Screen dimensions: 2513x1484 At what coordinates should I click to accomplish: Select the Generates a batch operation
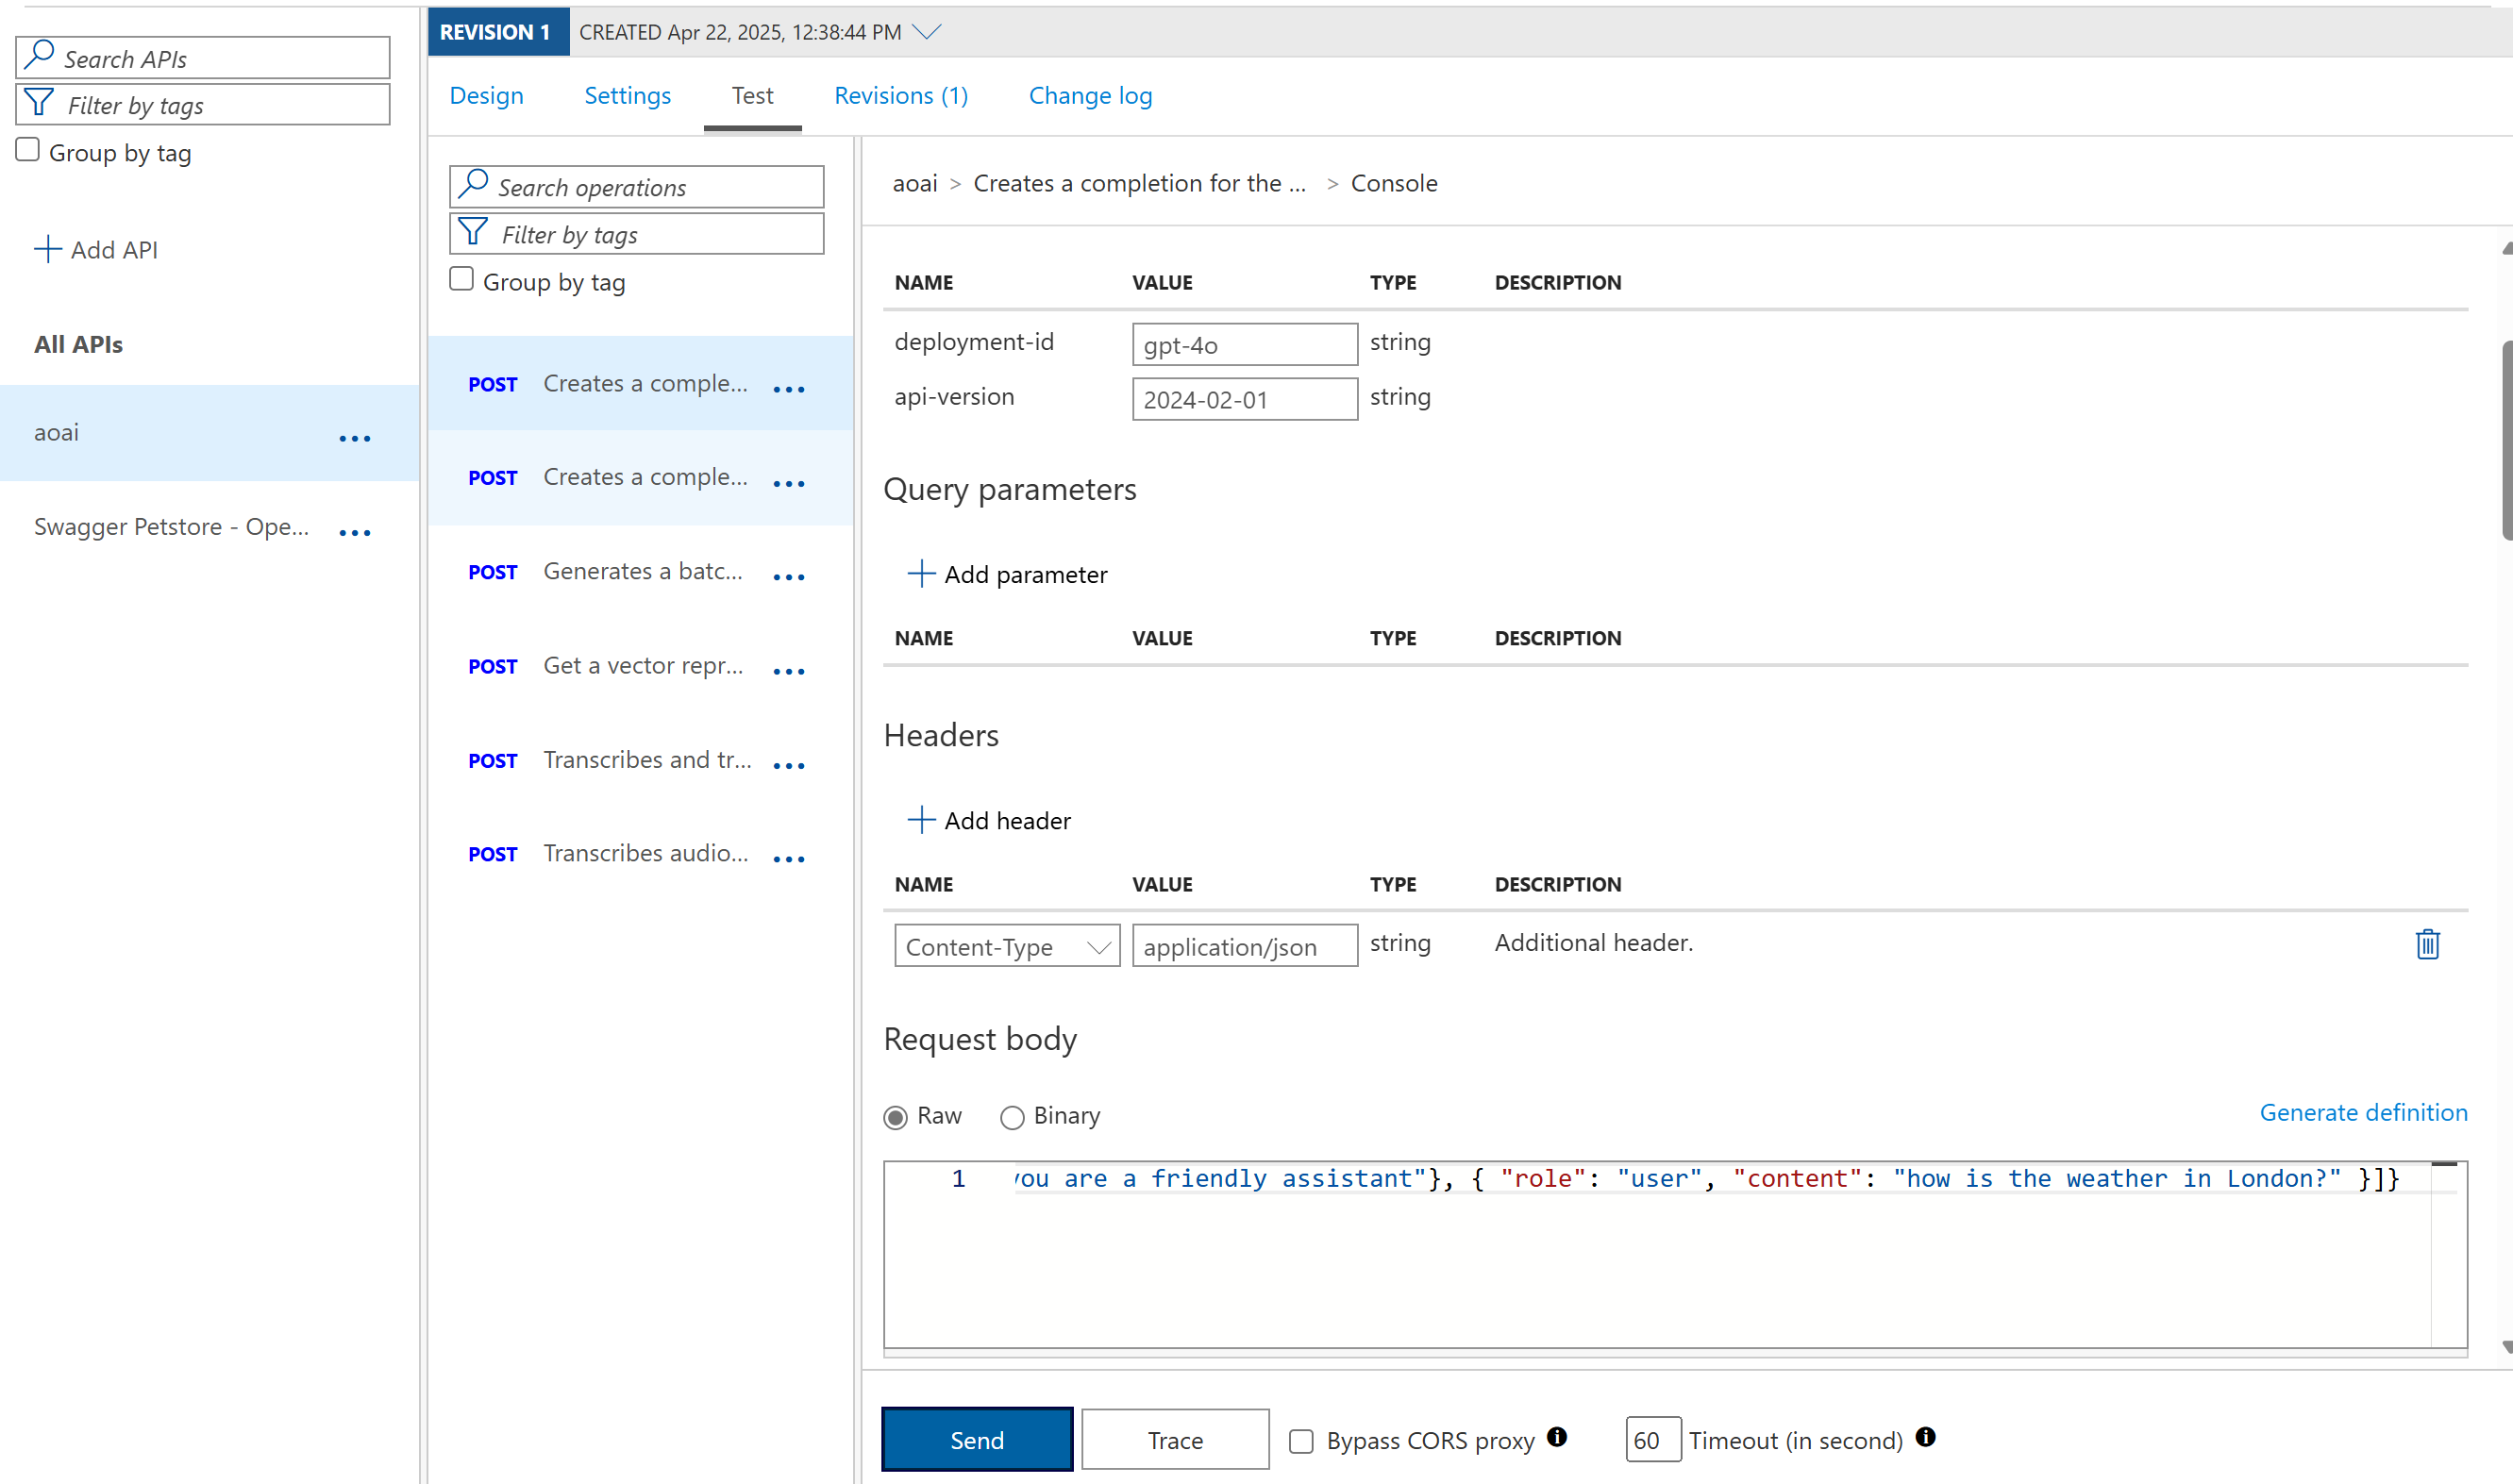(x=640, y=571)
